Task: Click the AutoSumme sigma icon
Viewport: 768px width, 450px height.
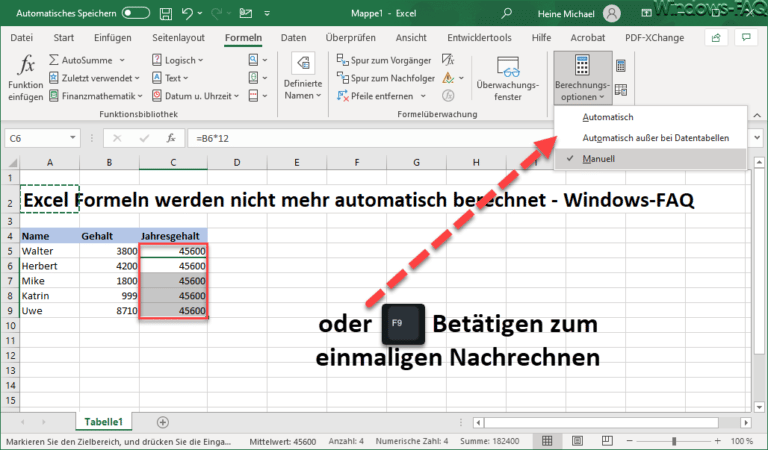Action: tap(54, 60)
